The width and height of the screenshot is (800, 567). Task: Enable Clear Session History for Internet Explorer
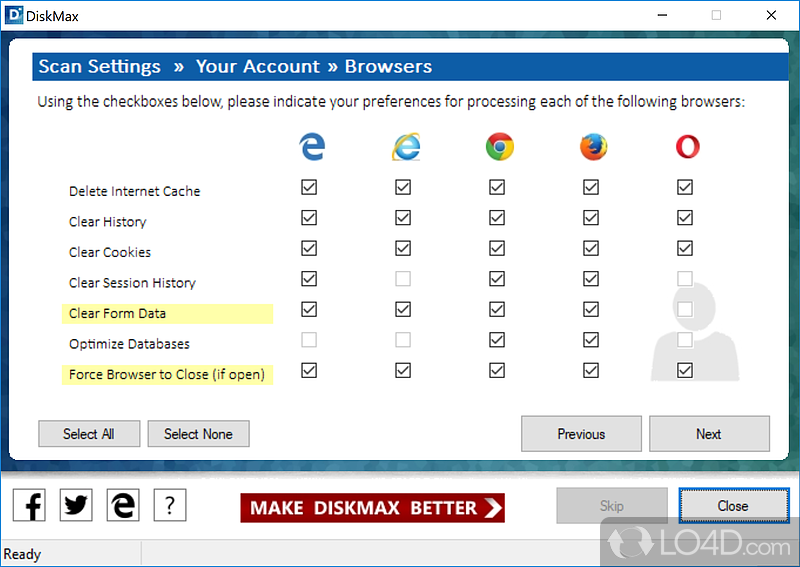[402, 279]
